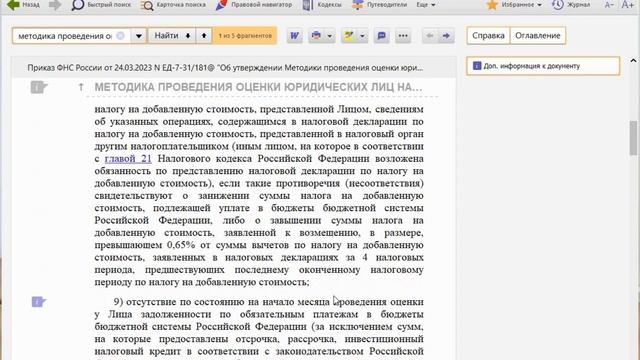Go back with the green Назад arrow
Viewport: 640px width, 360px height.
pos(24,5)
